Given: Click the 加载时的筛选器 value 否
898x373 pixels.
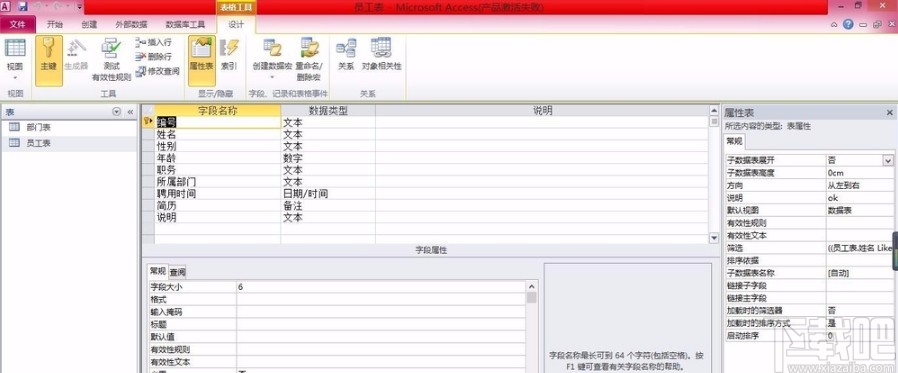Looking at the screenshot, I should point(860,311).
